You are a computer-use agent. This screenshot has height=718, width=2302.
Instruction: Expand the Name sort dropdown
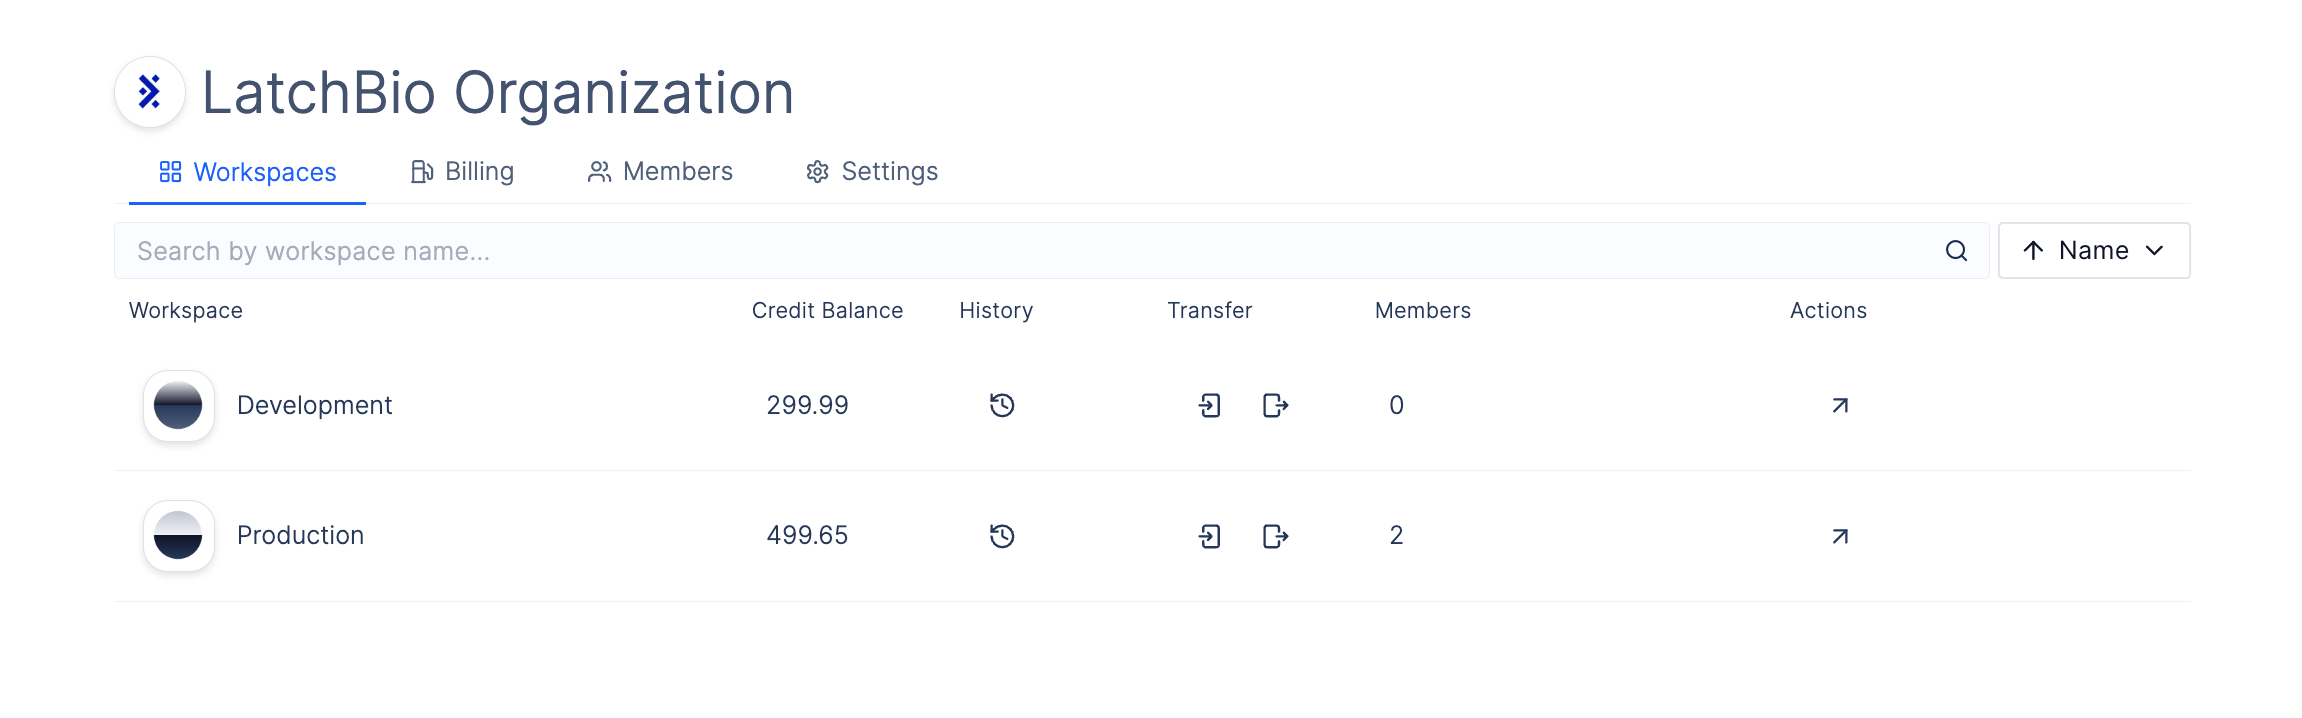coord(2154,250)
